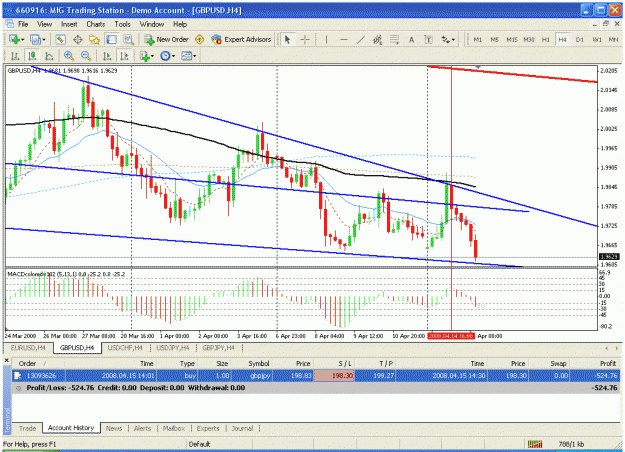This screenshot has width=625, height=452.
Task: Expand the Indicators dropdown arrow
Action: point(152,57)
